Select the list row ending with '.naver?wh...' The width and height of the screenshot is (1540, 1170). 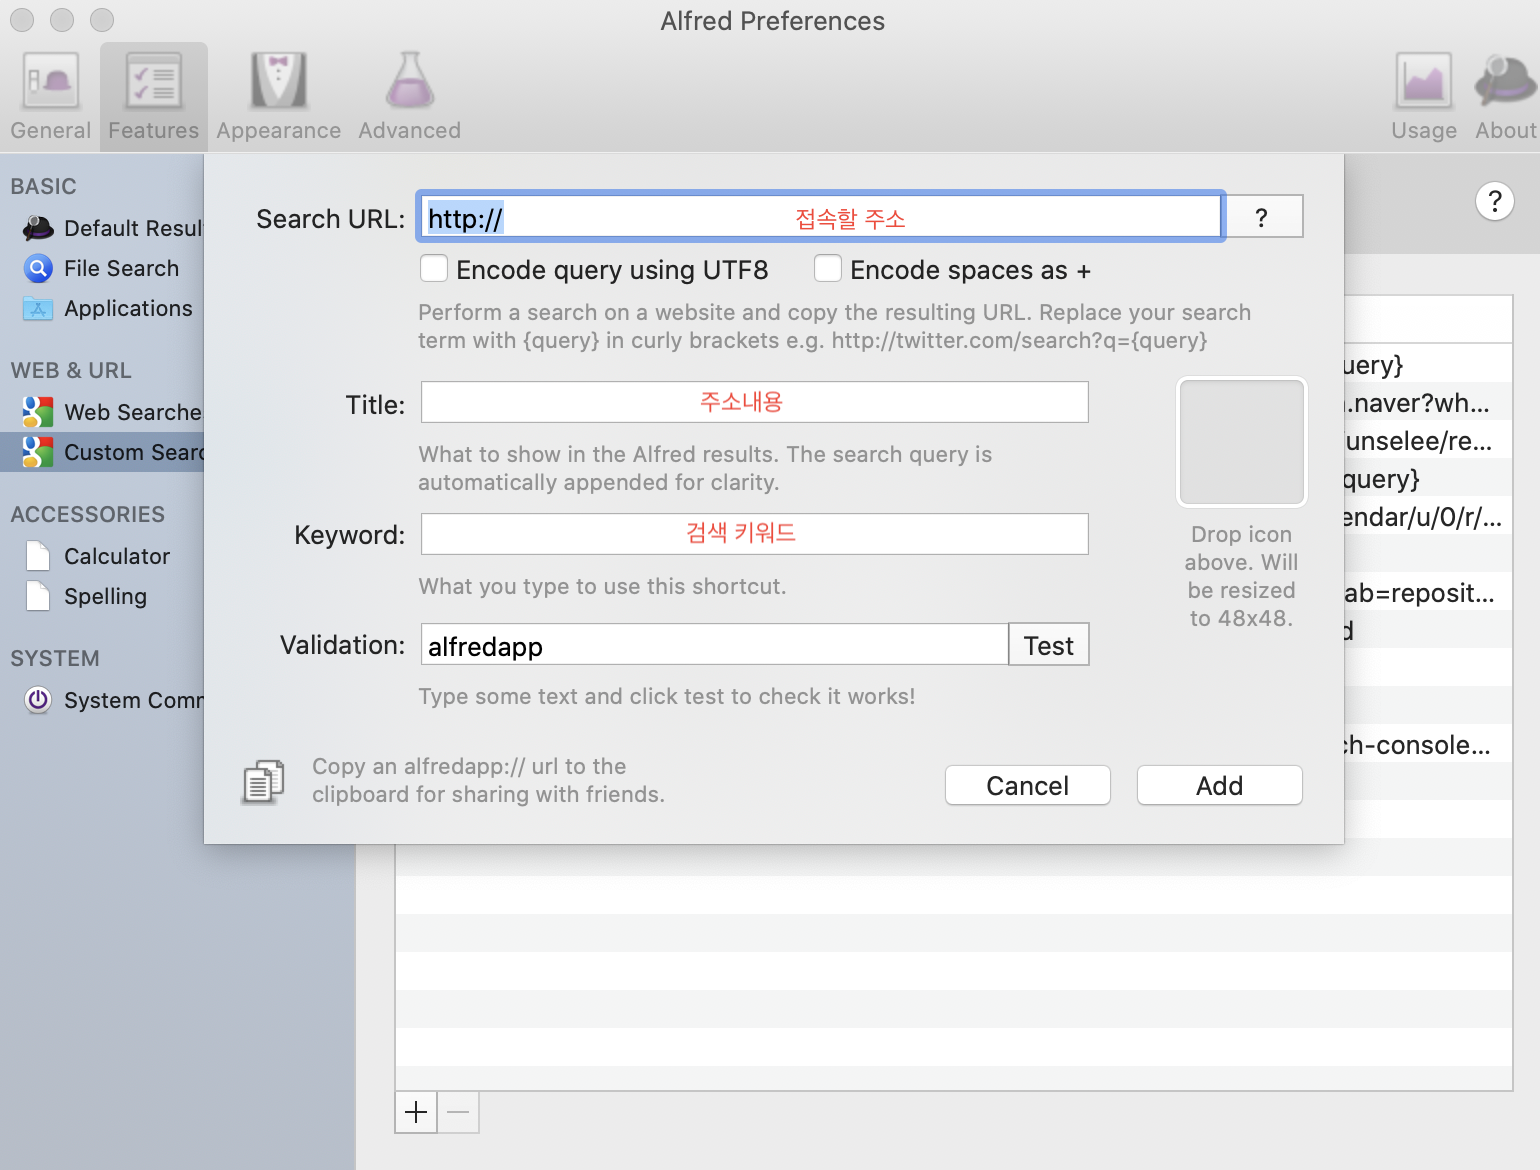(x=1427, y=402)
